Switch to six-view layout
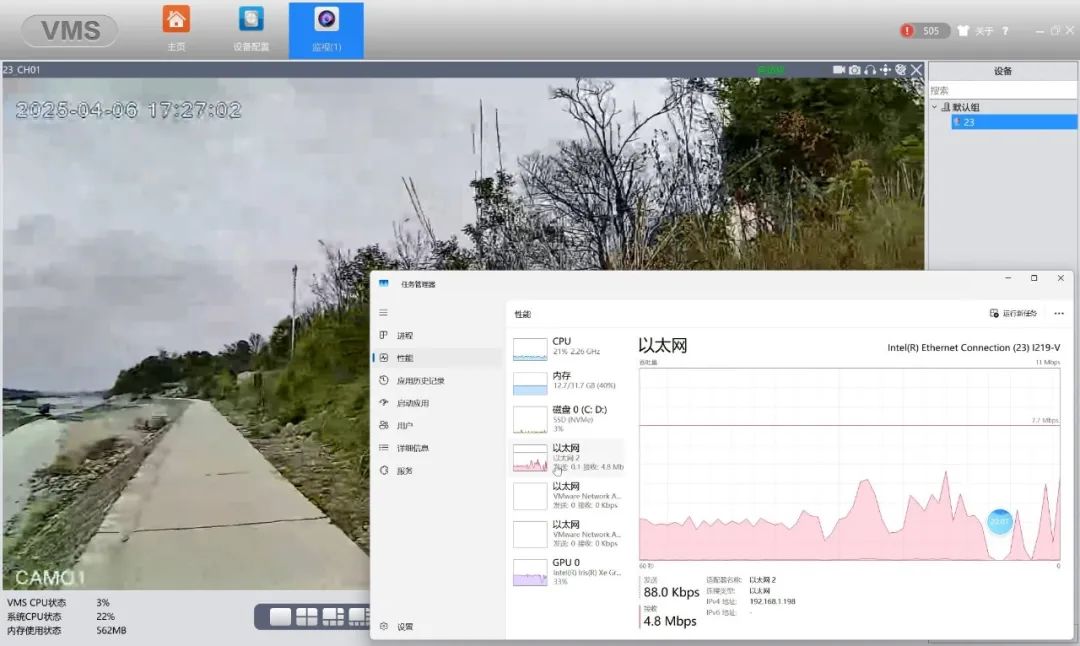This screenshot has height=646, width=1080. pos(333,616)
